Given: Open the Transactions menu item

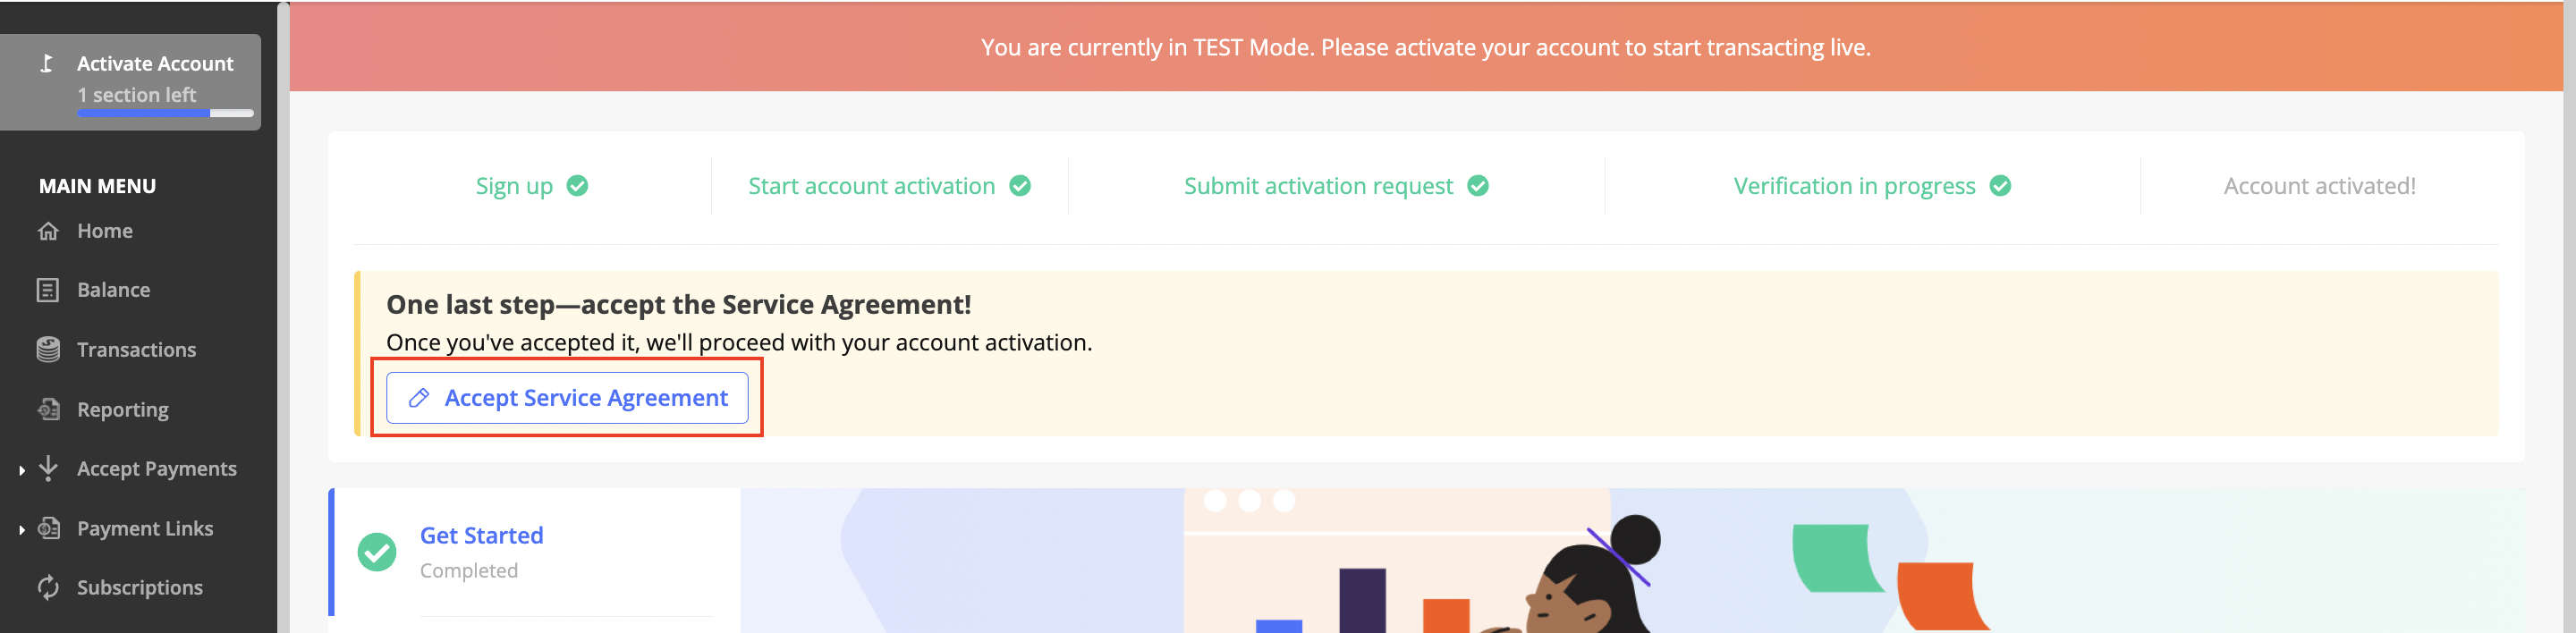Looking at the screenshot, I should point(136,350).
